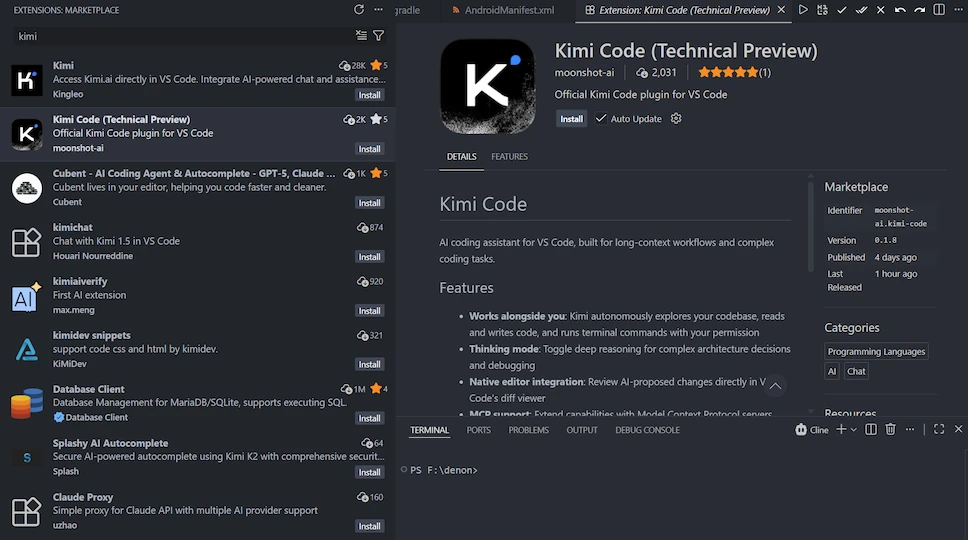Click the scroll-to-top chevron button
The image size is (968, 540).
pos(775,386)
